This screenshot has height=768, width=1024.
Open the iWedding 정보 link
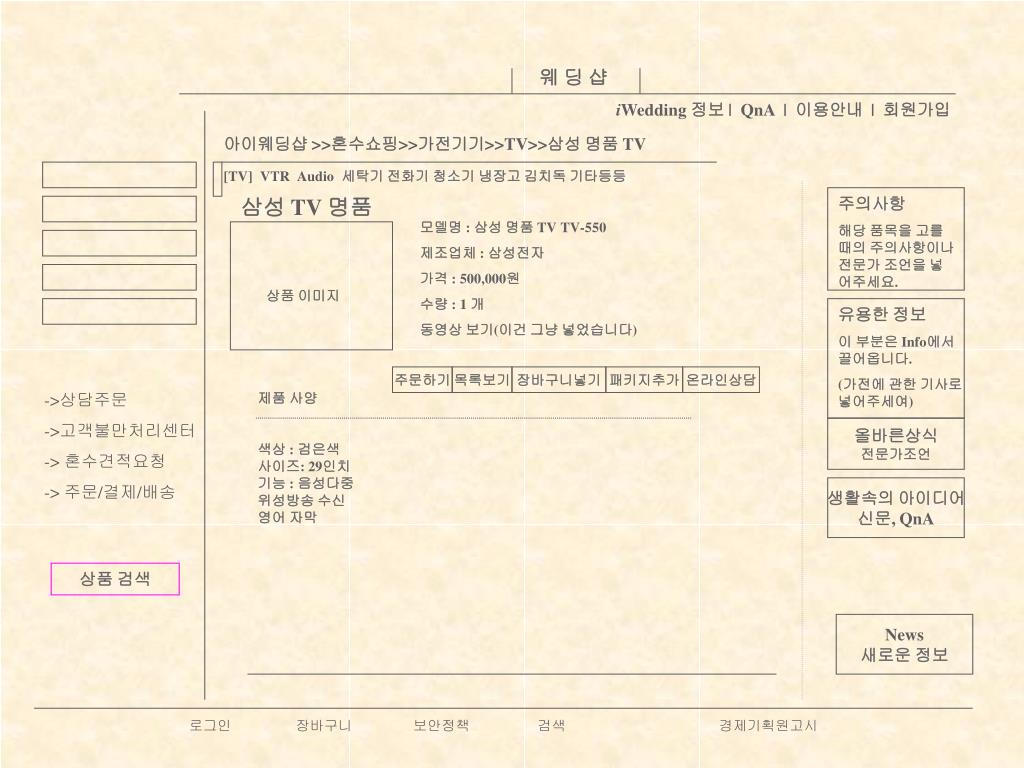coord(669,110)
